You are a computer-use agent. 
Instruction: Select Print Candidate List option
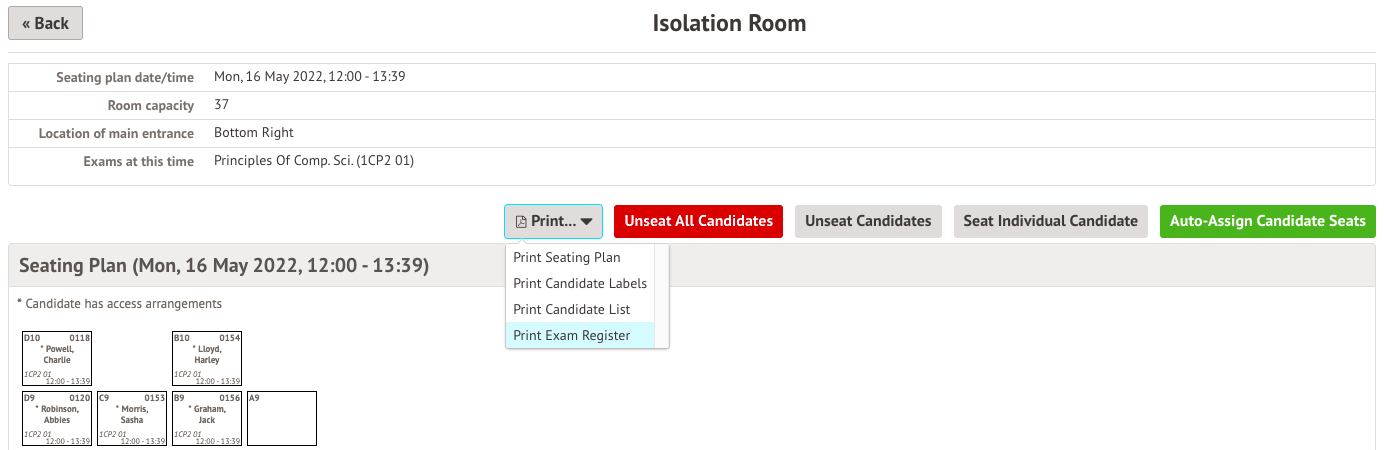tap(571, 309)
